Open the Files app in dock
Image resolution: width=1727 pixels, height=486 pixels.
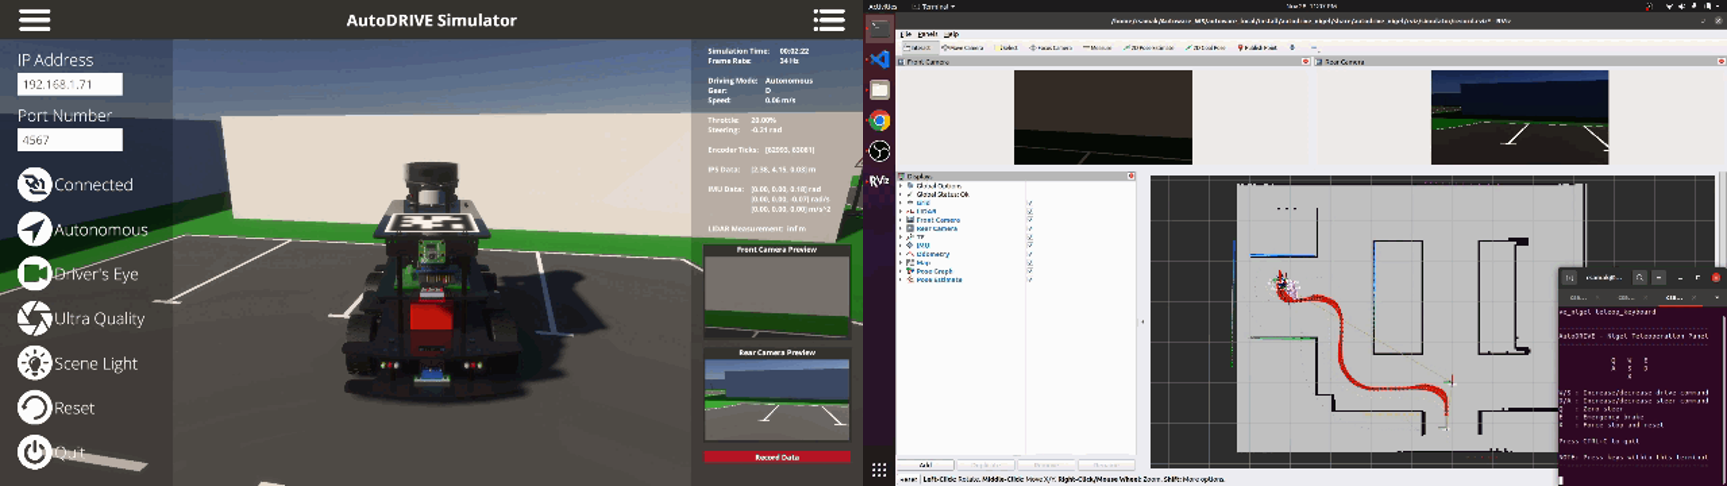pos(879,90)
